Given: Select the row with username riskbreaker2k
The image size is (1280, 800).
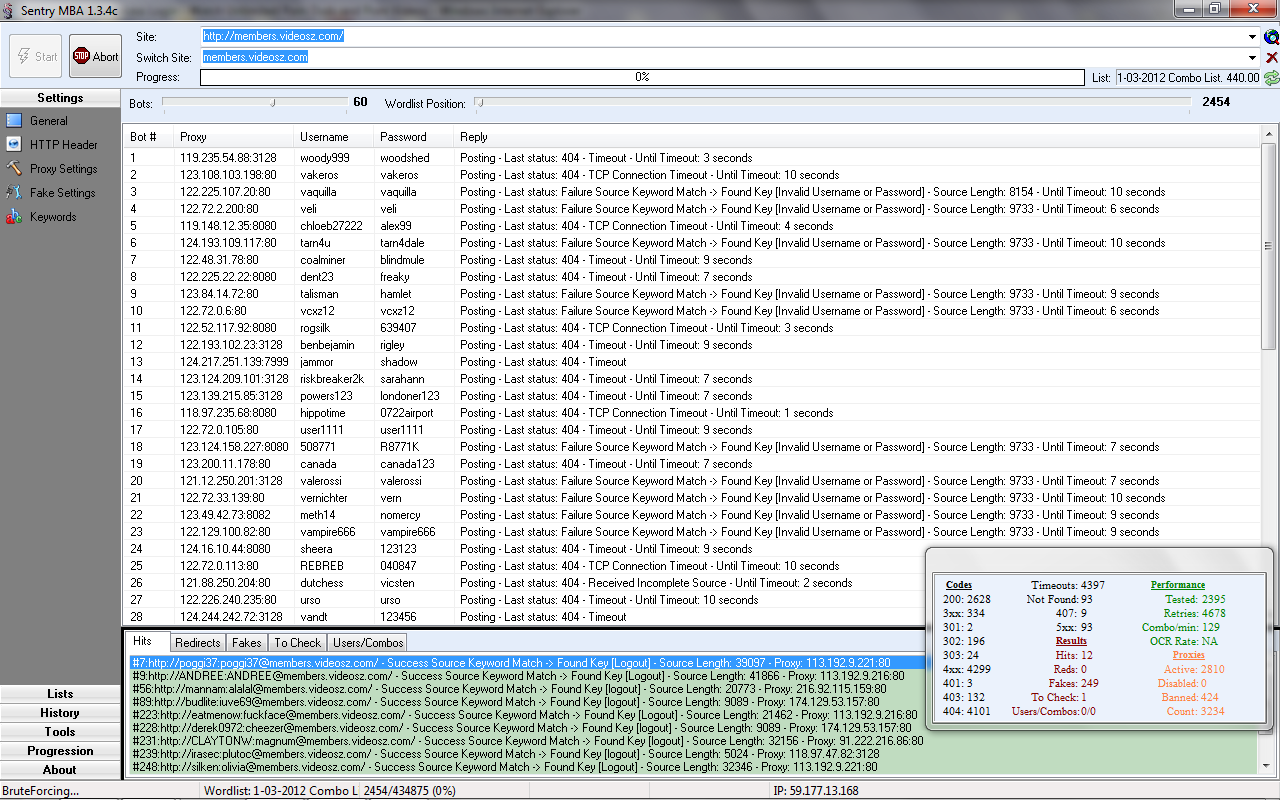Looking at the screenshot, I should click(692, 379).
